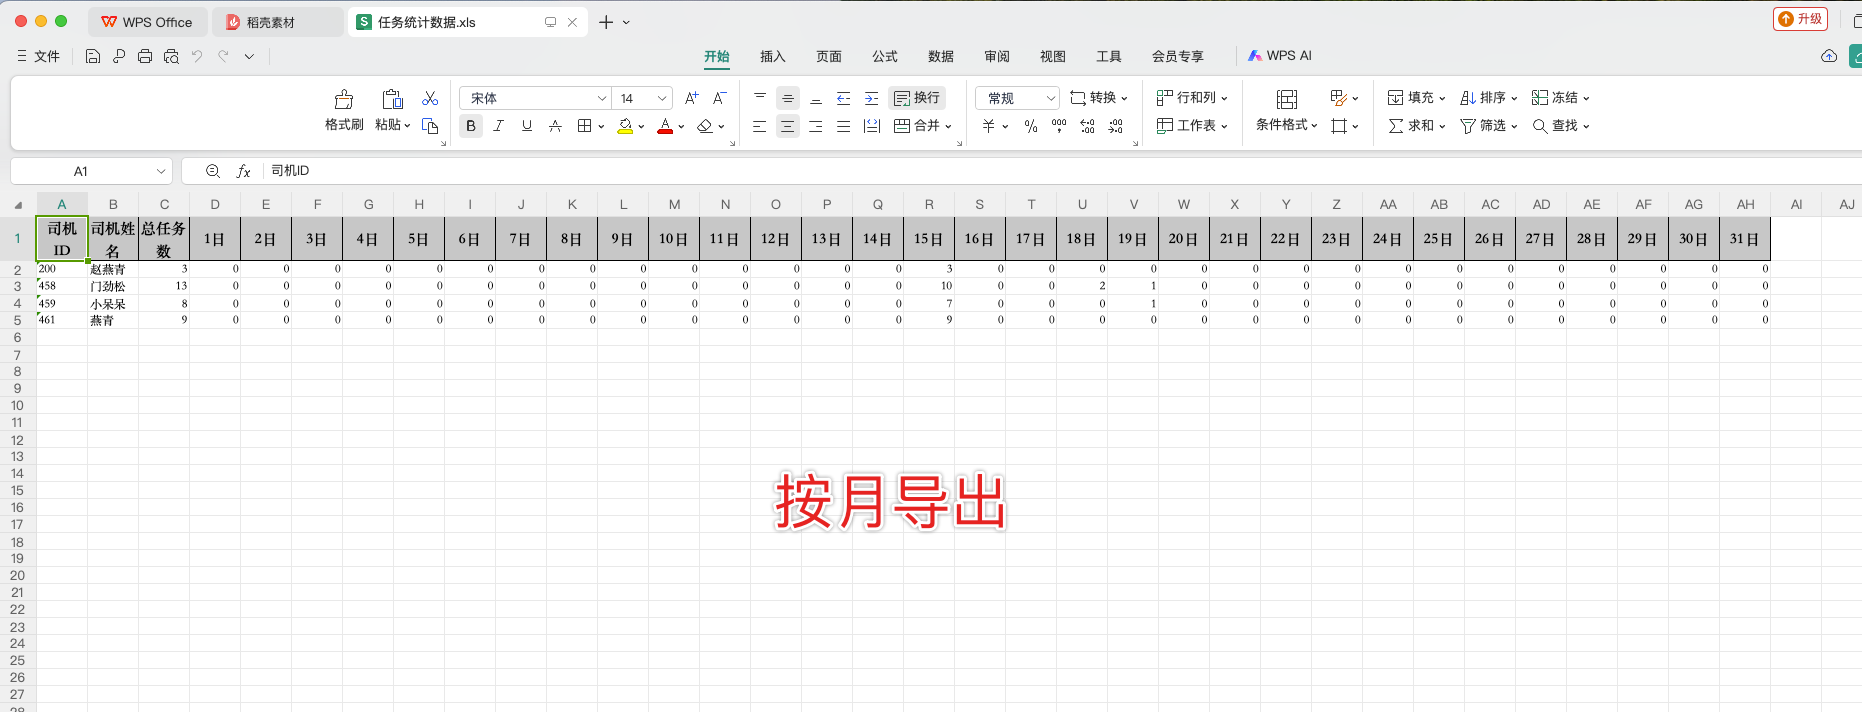Click the Find (查找) button

1561,126
